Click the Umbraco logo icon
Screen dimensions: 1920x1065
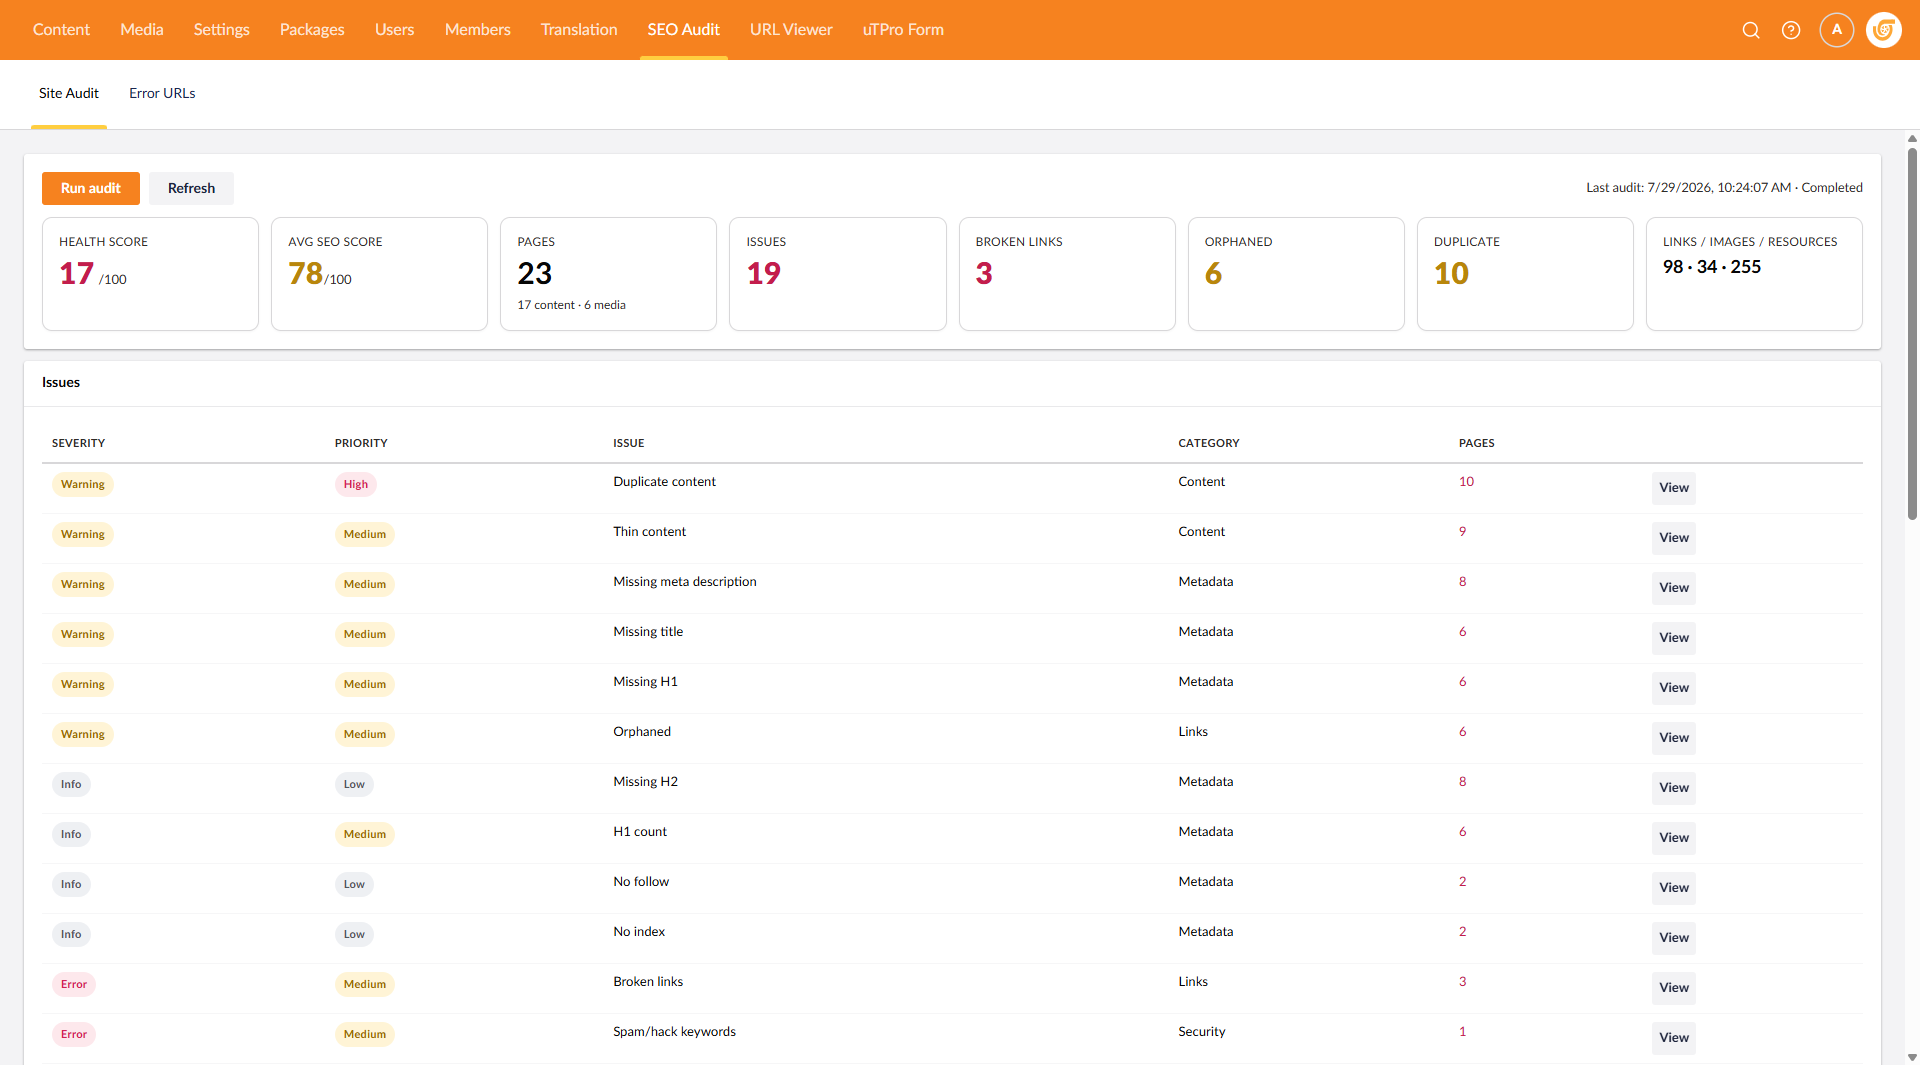tap(1884, 30)
